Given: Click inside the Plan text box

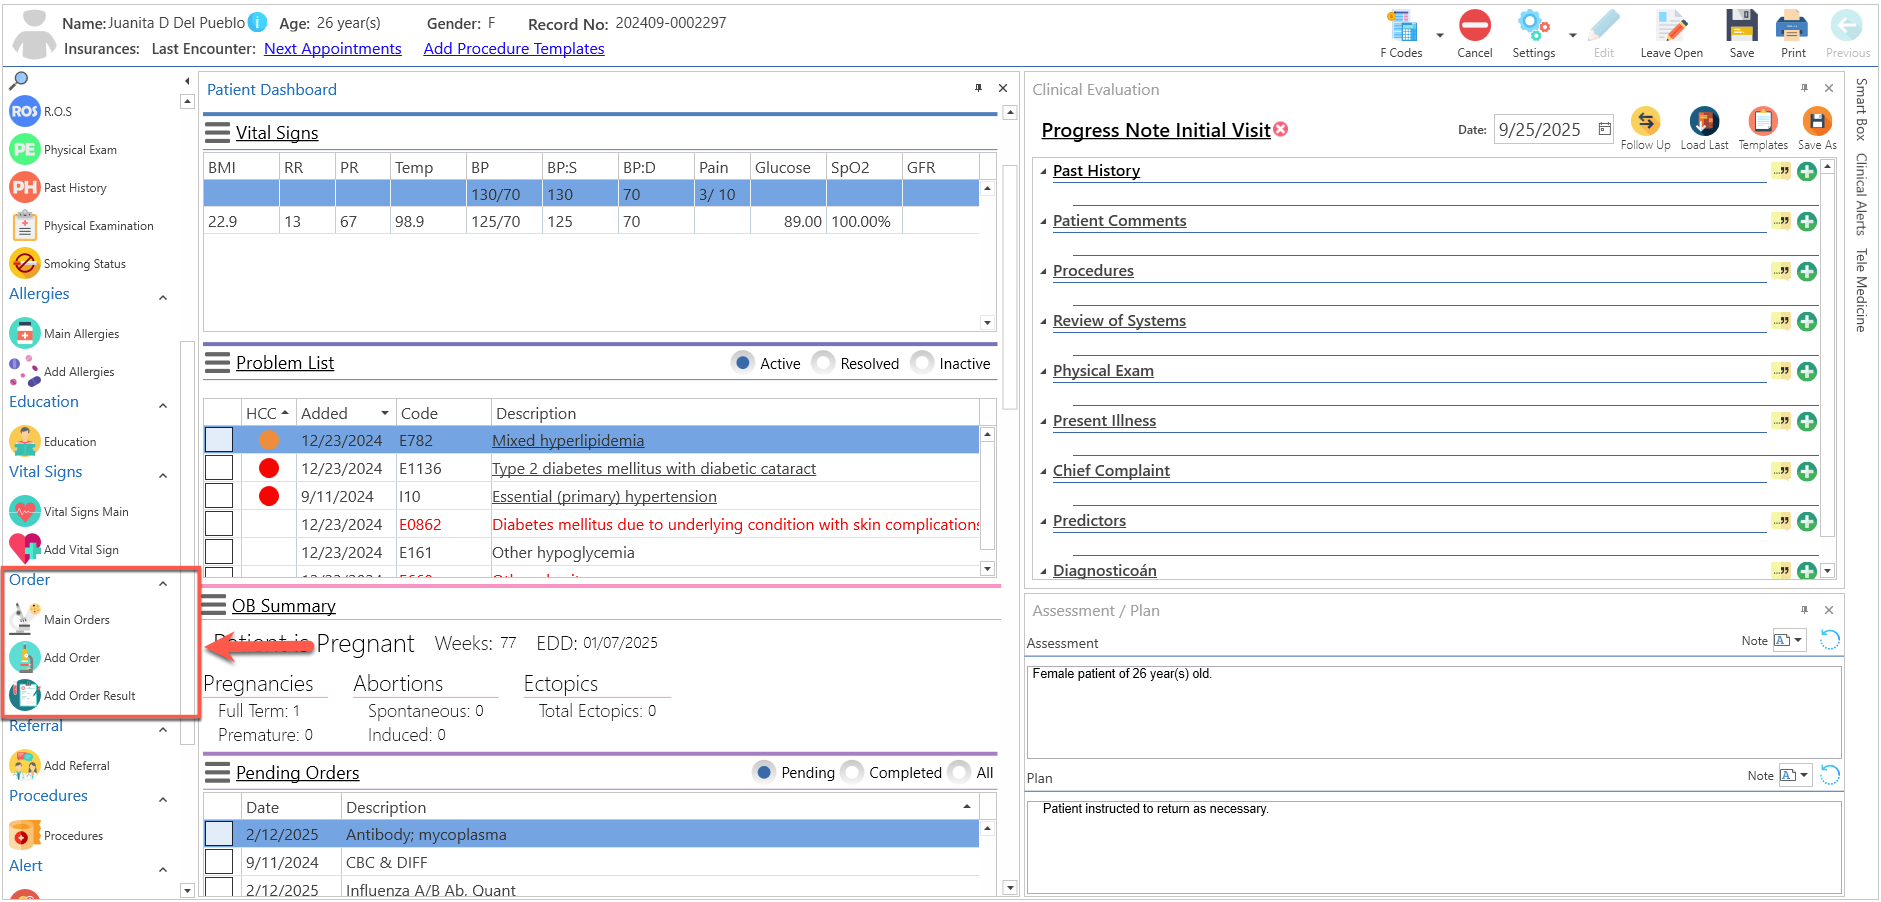Looking at the screenshot, I should [1434, 846].
